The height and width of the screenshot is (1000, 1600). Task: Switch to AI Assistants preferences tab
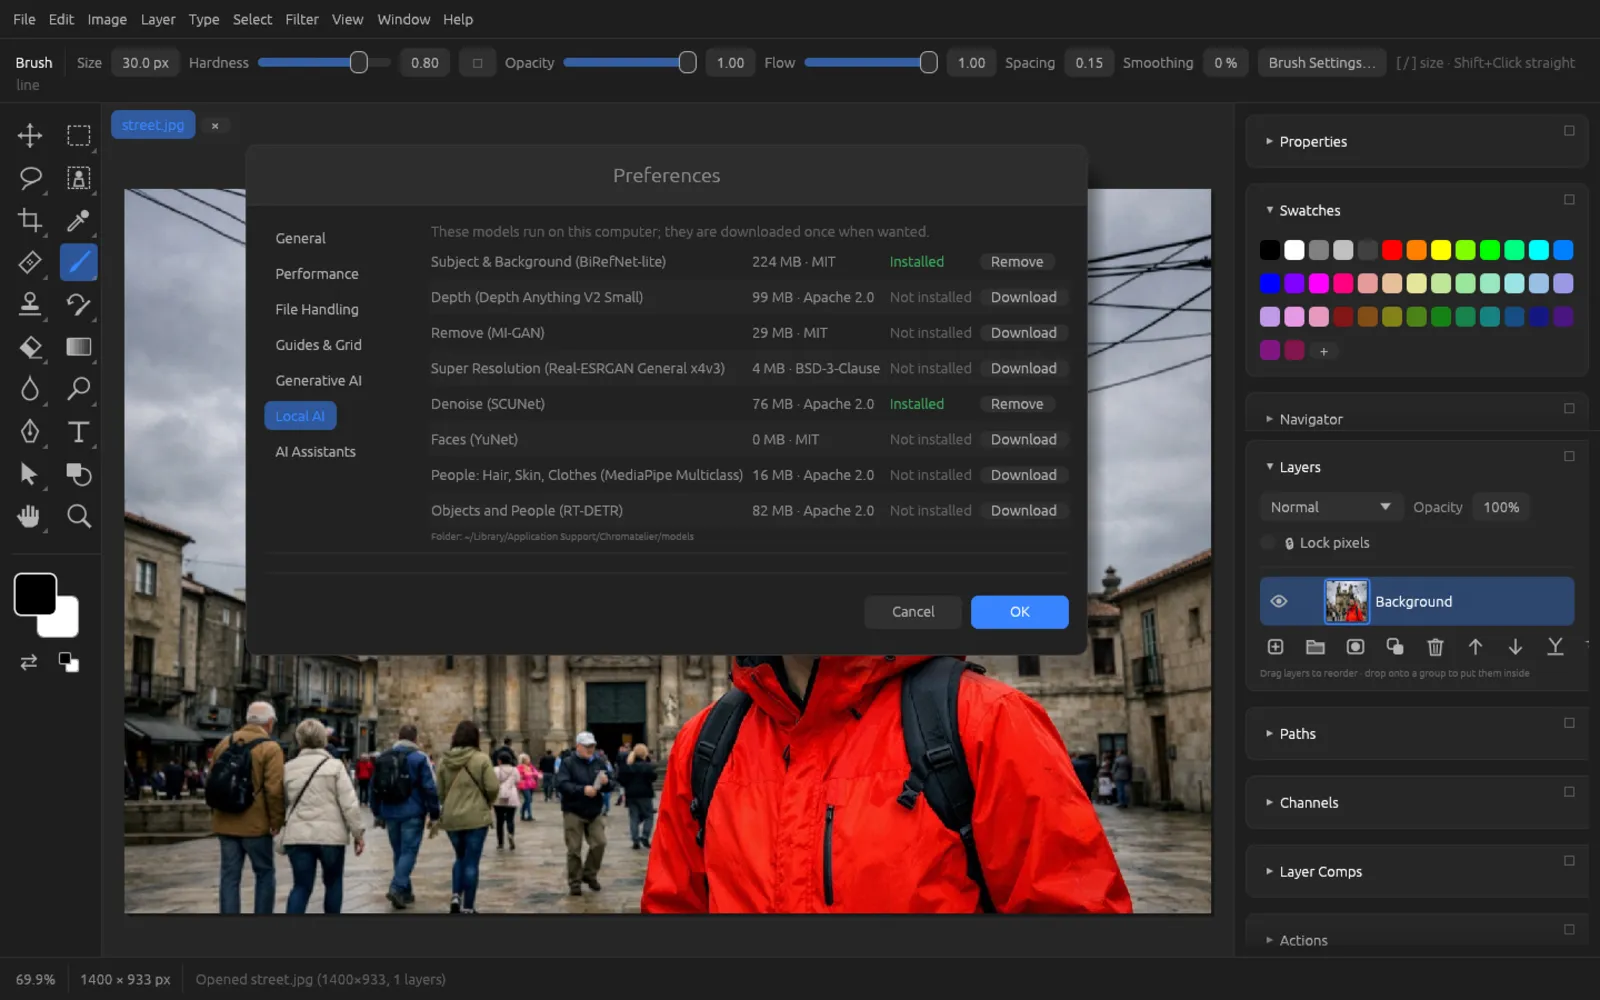(x=315, y=452)
